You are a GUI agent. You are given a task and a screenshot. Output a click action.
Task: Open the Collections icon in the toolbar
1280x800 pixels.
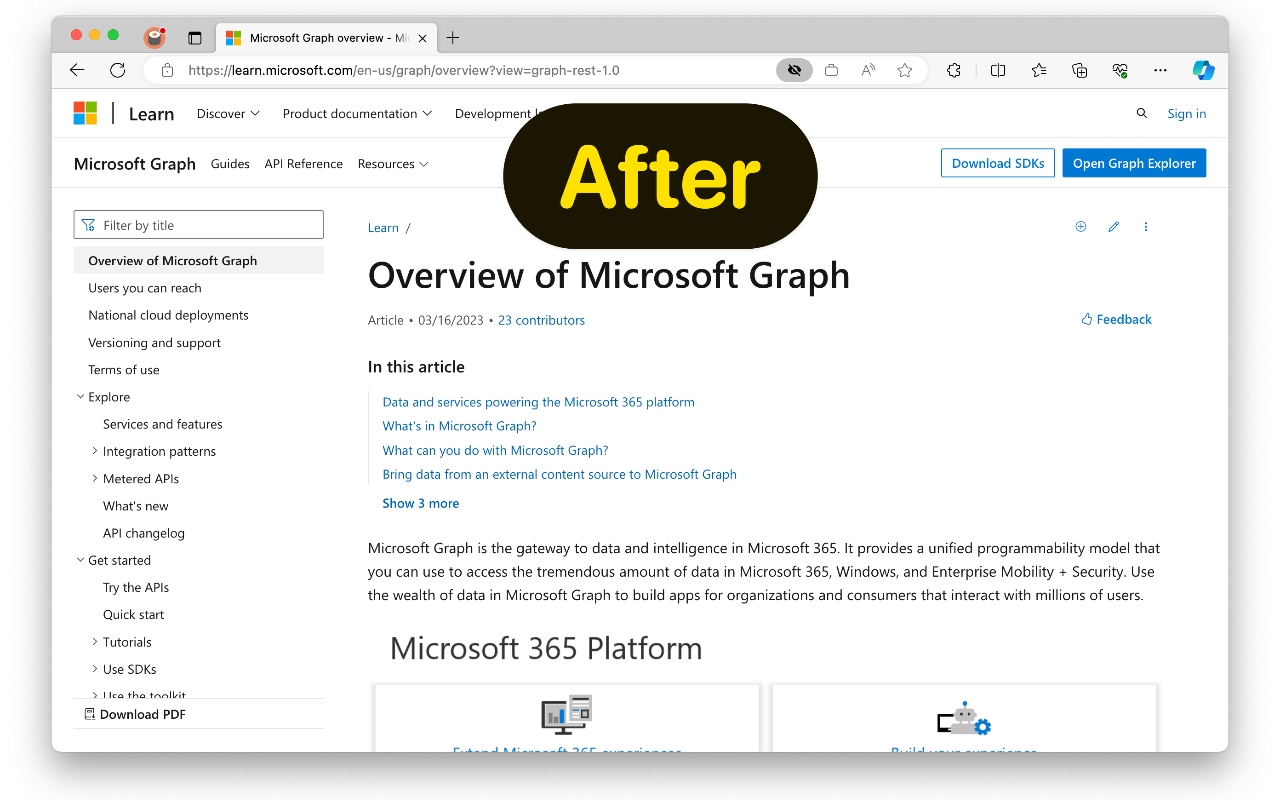1079,70
